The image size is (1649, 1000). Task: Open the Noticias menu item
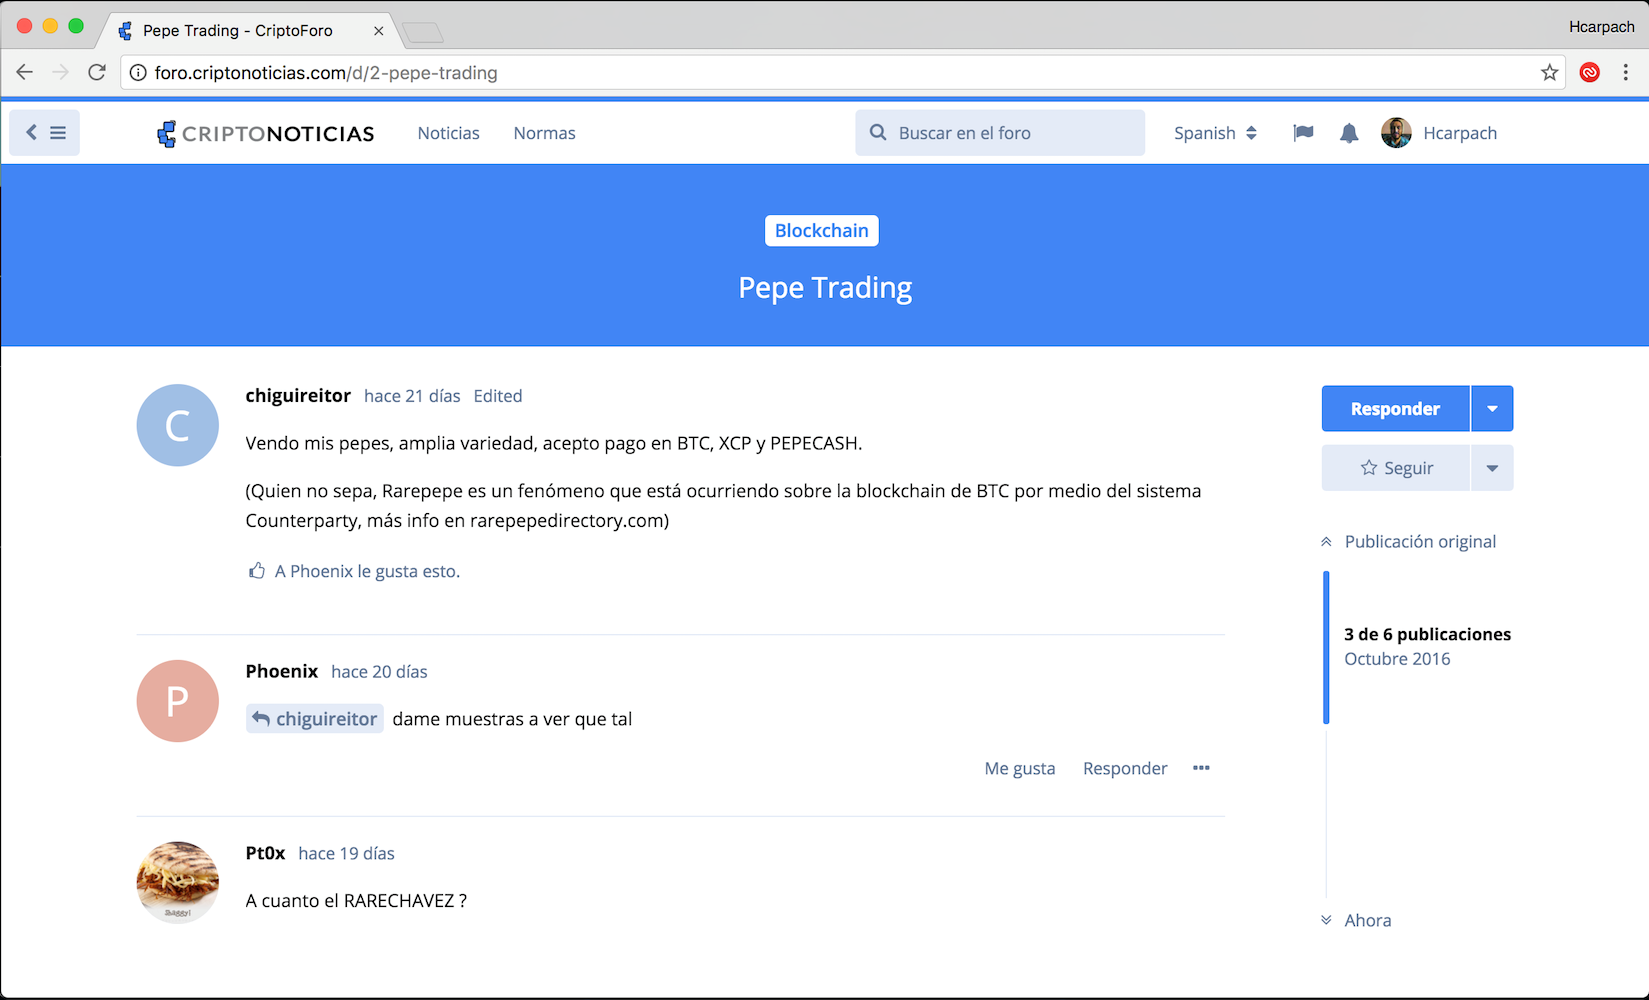448,133
